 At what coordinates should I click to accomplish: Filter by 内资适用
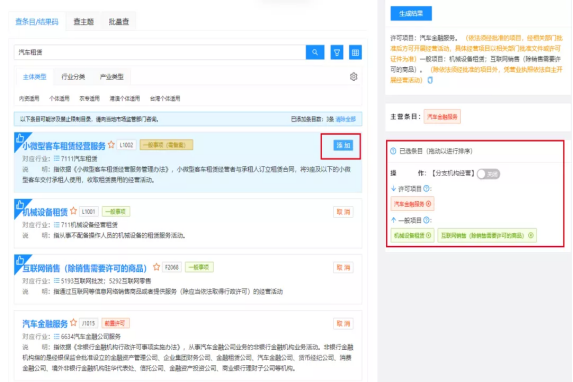pyautogui.click(x=29, y=98)
